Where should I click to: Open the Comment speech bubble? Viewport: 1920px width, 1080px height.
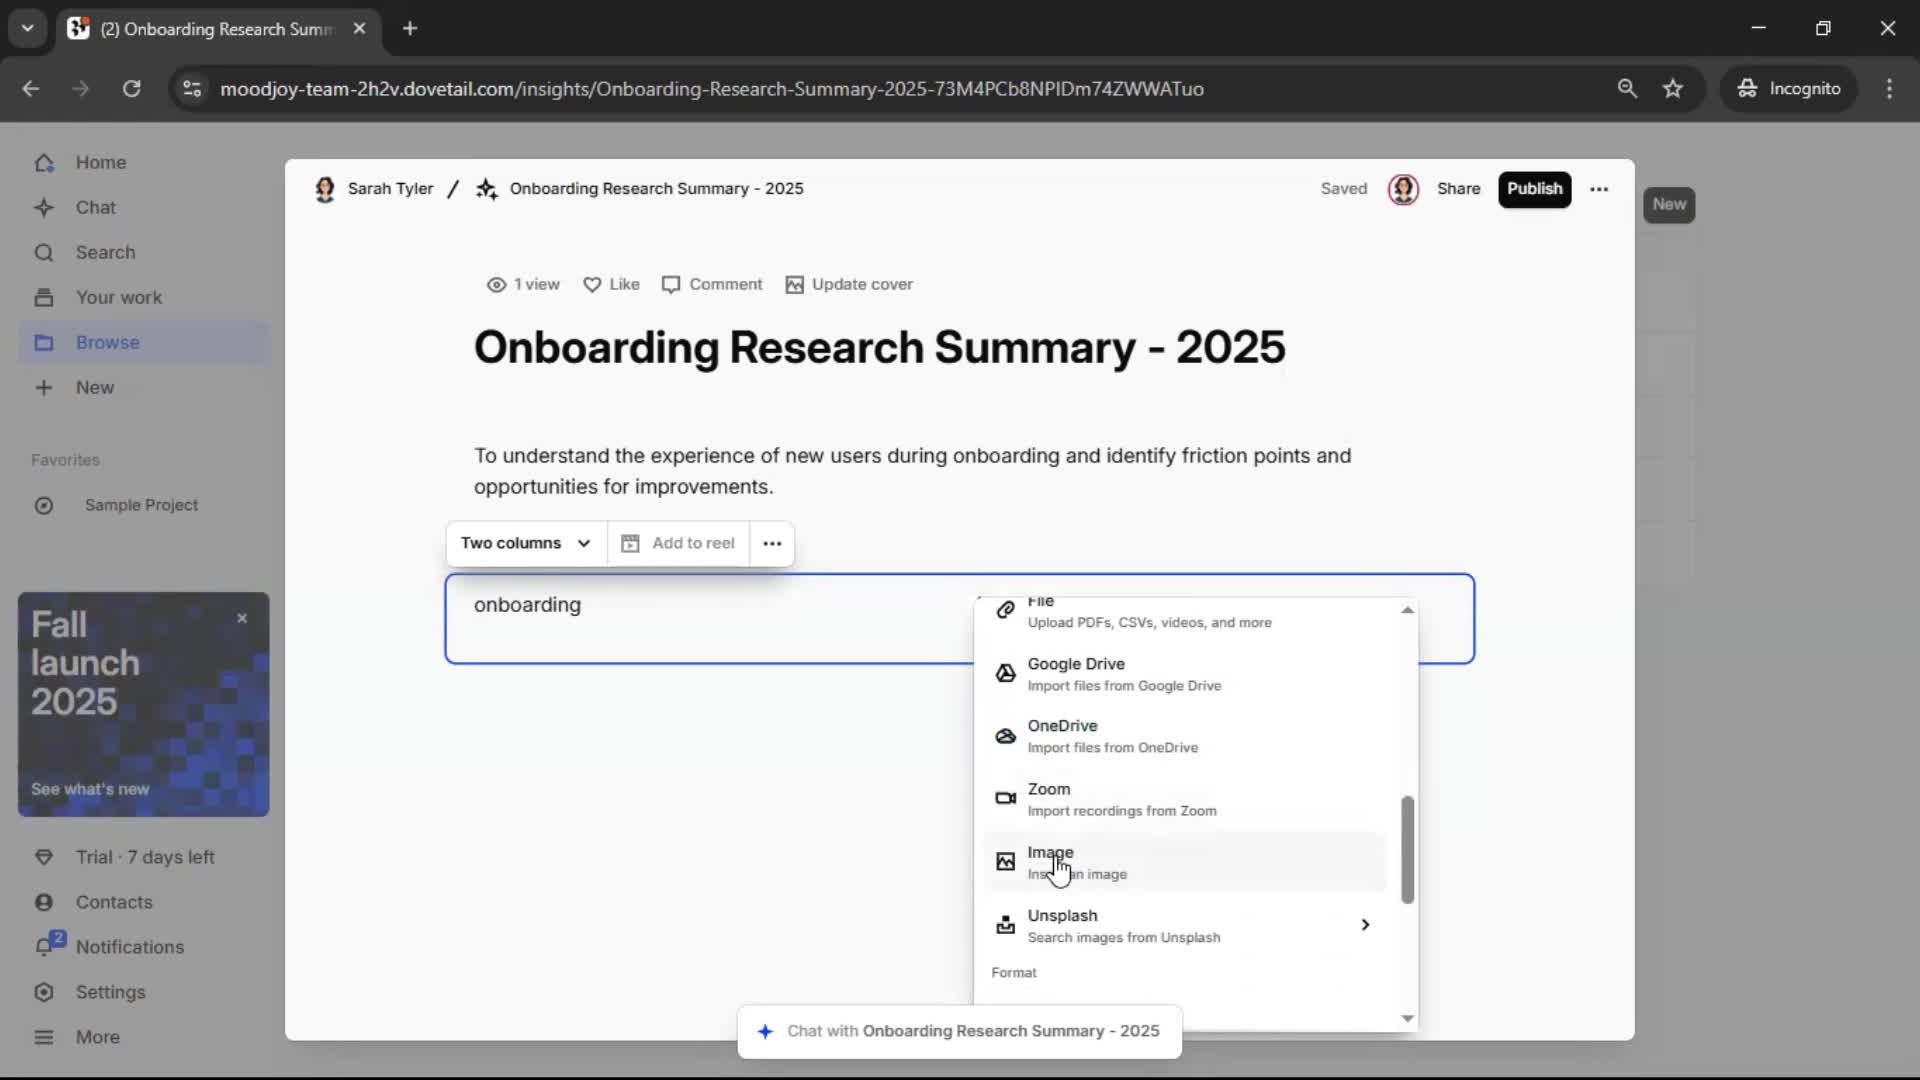[x=671, y=285]
